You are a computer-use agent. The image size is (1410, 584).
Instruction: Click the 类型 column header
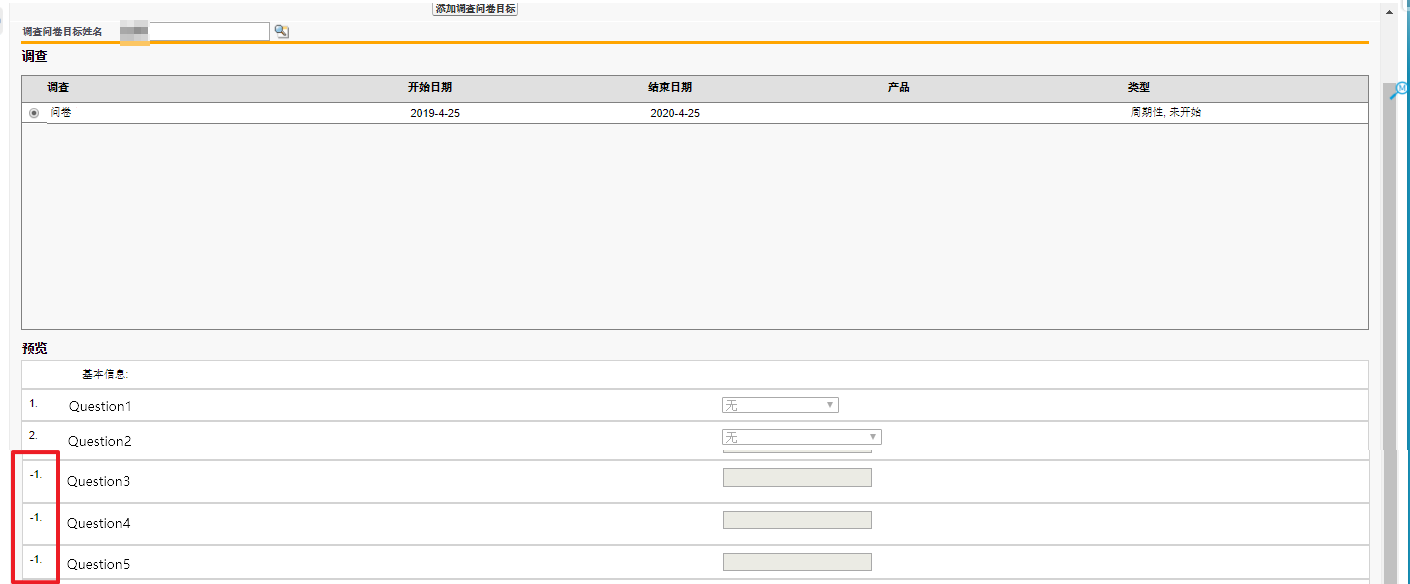pyautogui.click(x=1138, y=88)
